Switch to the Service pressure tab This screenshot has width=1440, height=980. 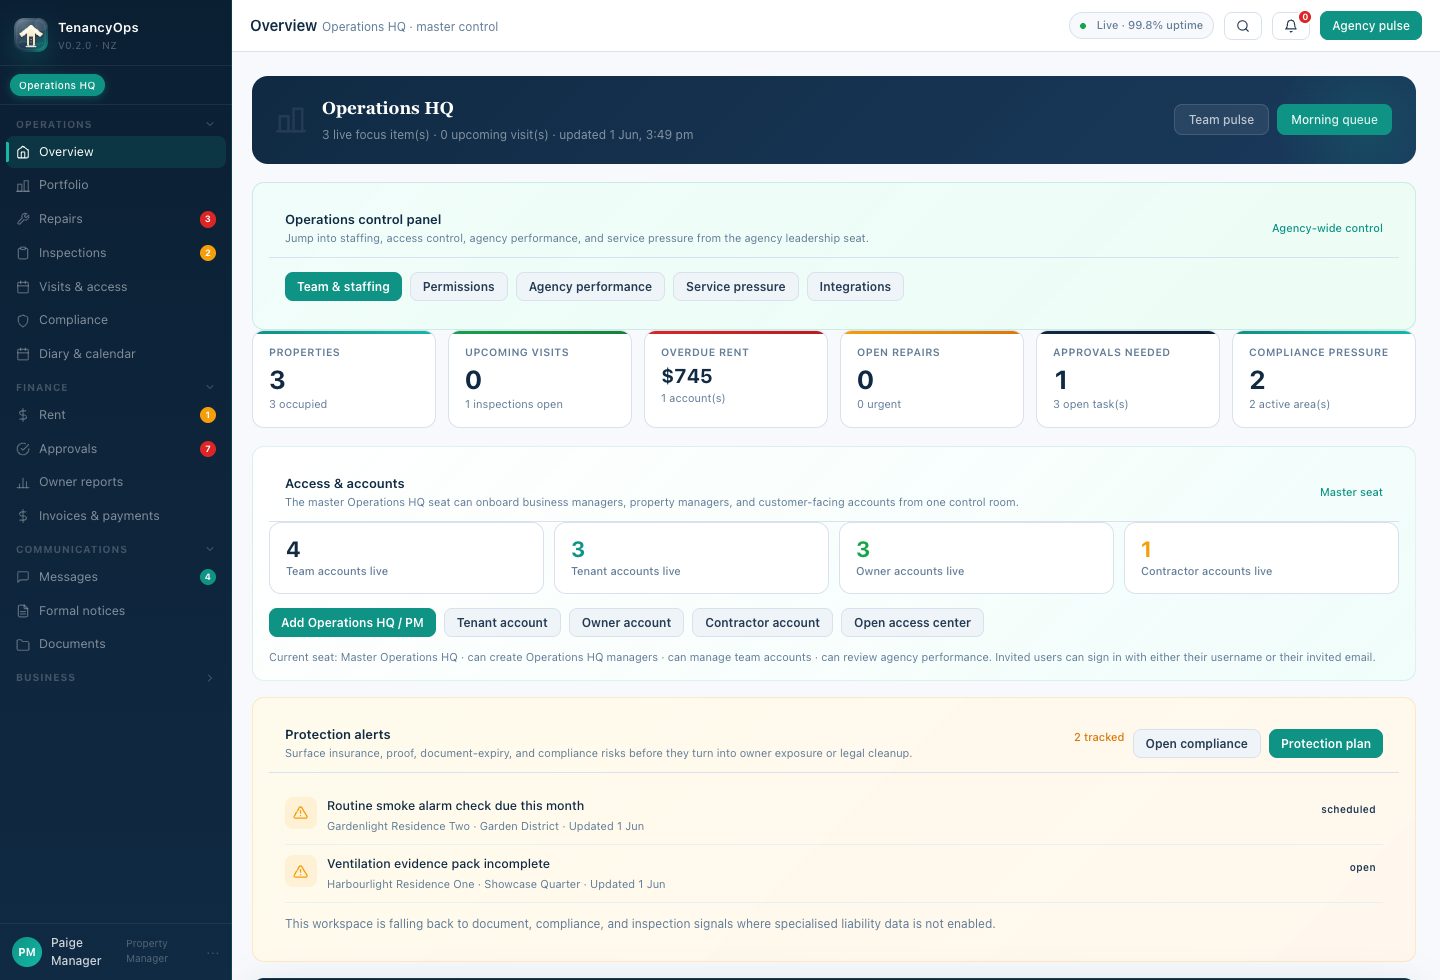pyautogui.click(x=736, y=287)
